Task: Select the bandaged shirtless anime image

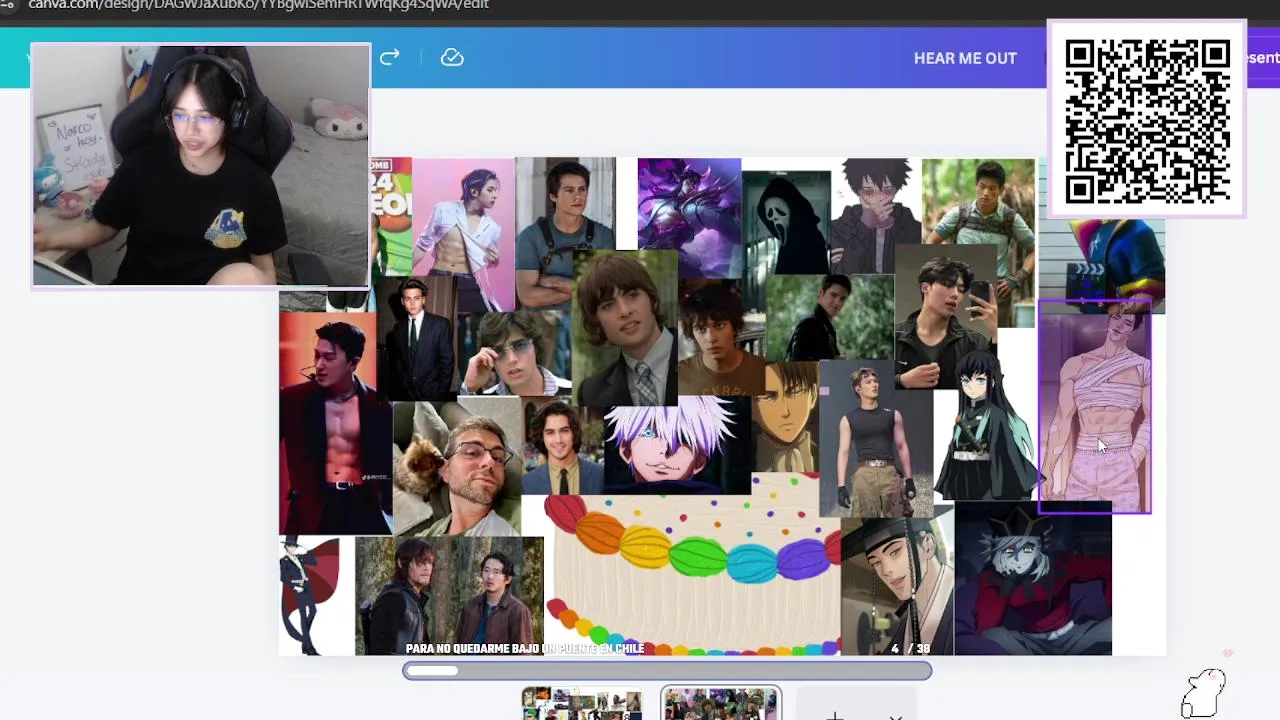Action: (x=1095, y=407)
